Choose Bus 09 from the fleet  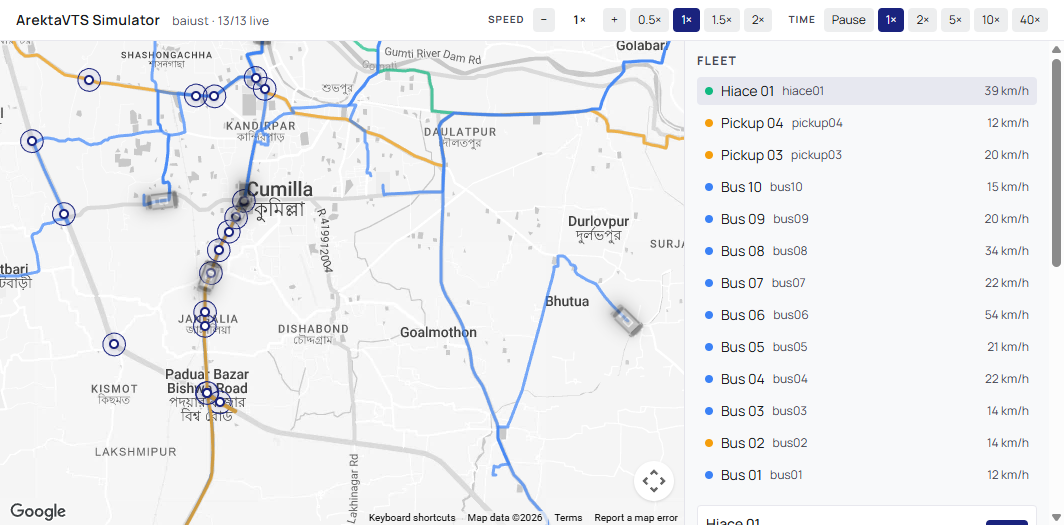[x=867, y=219]
